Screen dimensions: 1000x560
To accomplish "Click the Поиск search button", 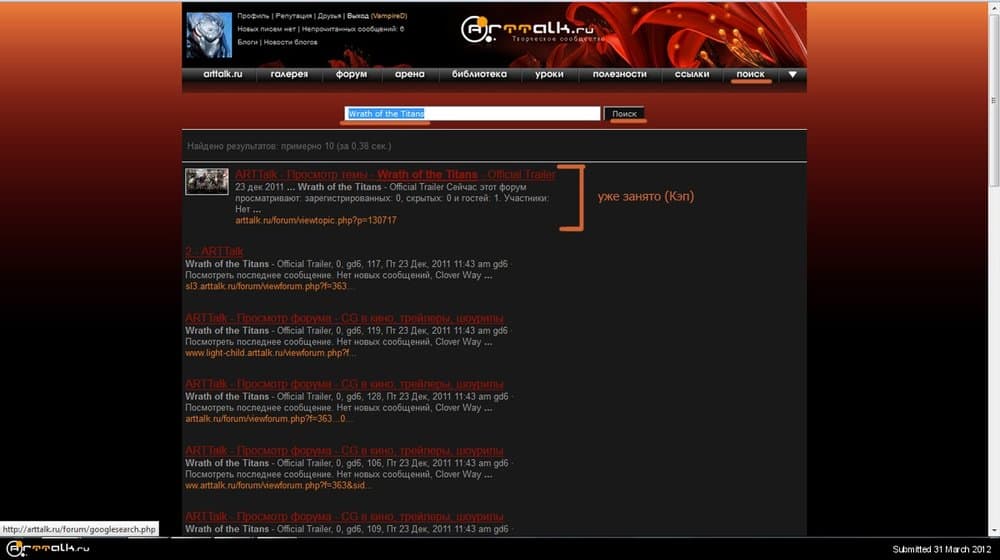I will point(624,114).
